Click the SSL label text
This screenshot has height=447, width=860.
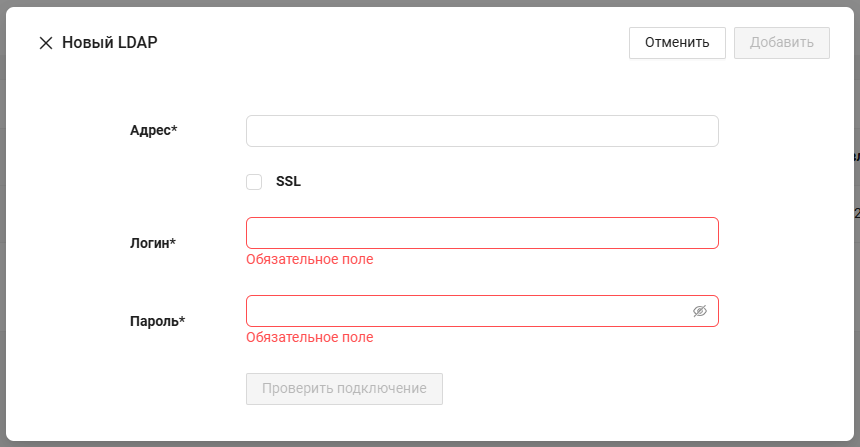[x=288, y=182]
